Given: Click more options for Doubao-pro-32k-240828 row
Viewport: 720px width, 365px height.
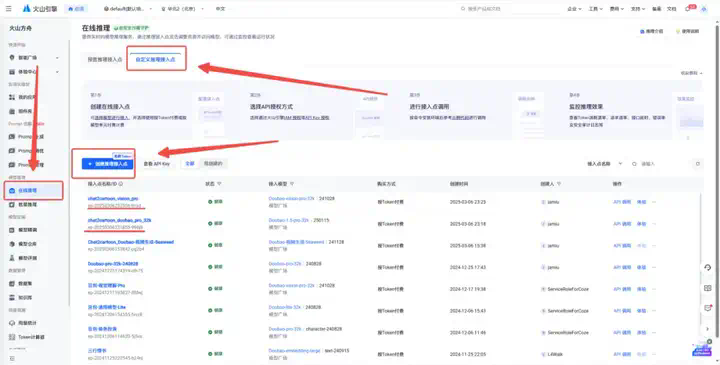Looking at the screenshot, I should pos(654,267).
